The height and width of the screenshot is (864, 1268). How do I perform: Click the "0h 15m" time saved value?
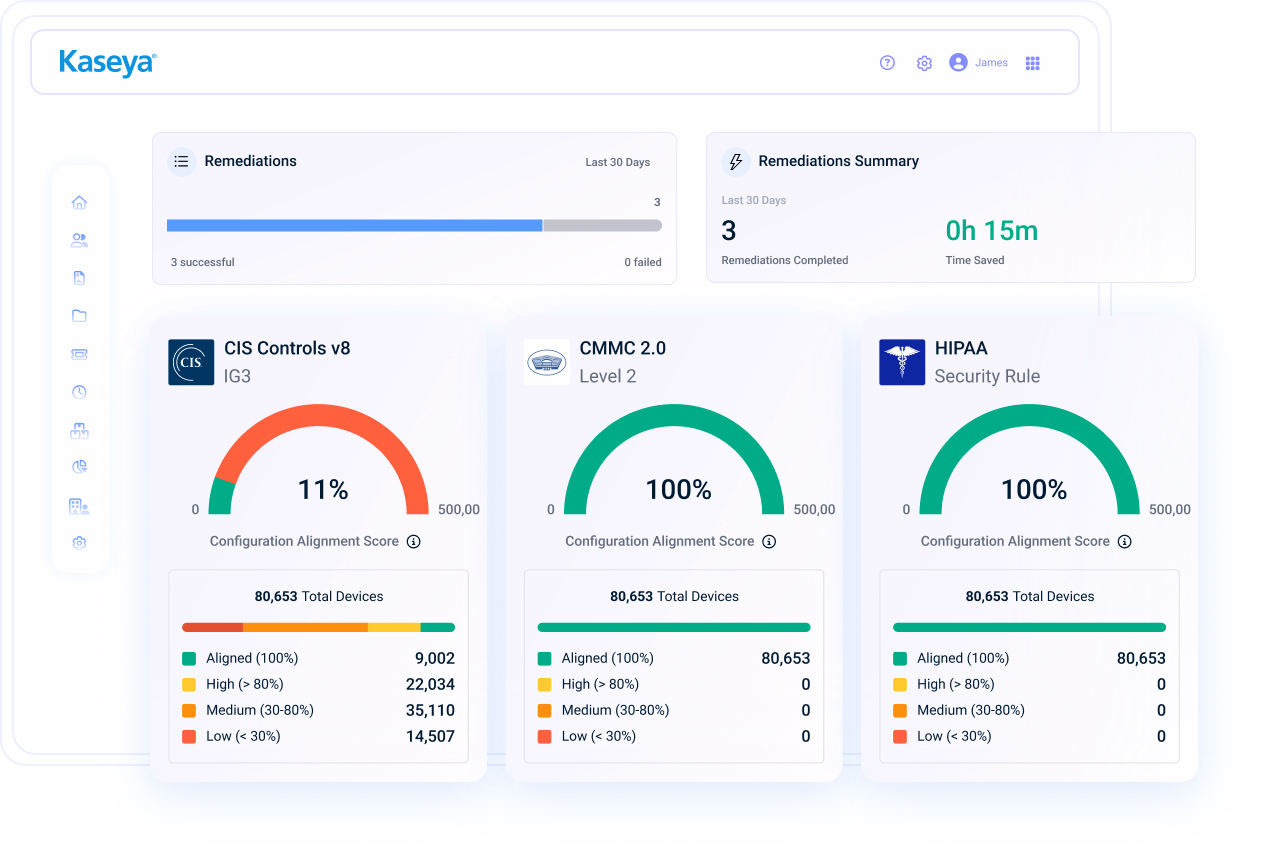[x=992, y=231]
